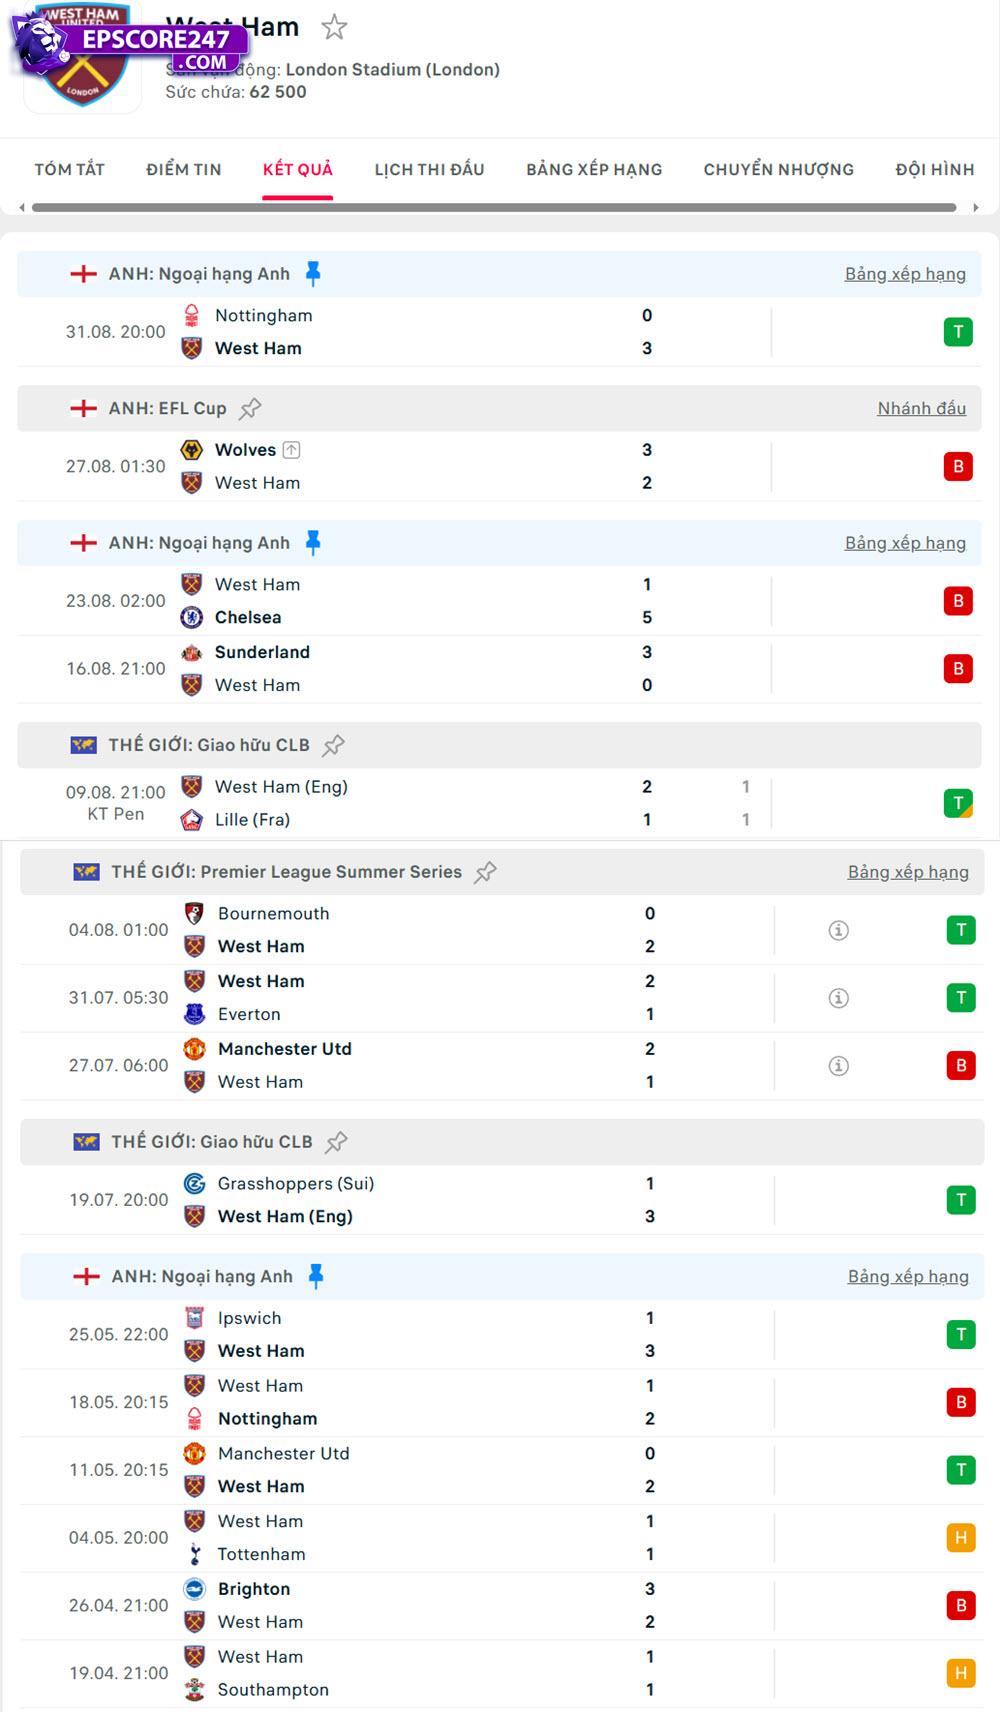Screen dimensions: 1000x1712
Task: Click the Wolves advancing arrow icon
Action: pyautogui.click(x=291, y=450)
